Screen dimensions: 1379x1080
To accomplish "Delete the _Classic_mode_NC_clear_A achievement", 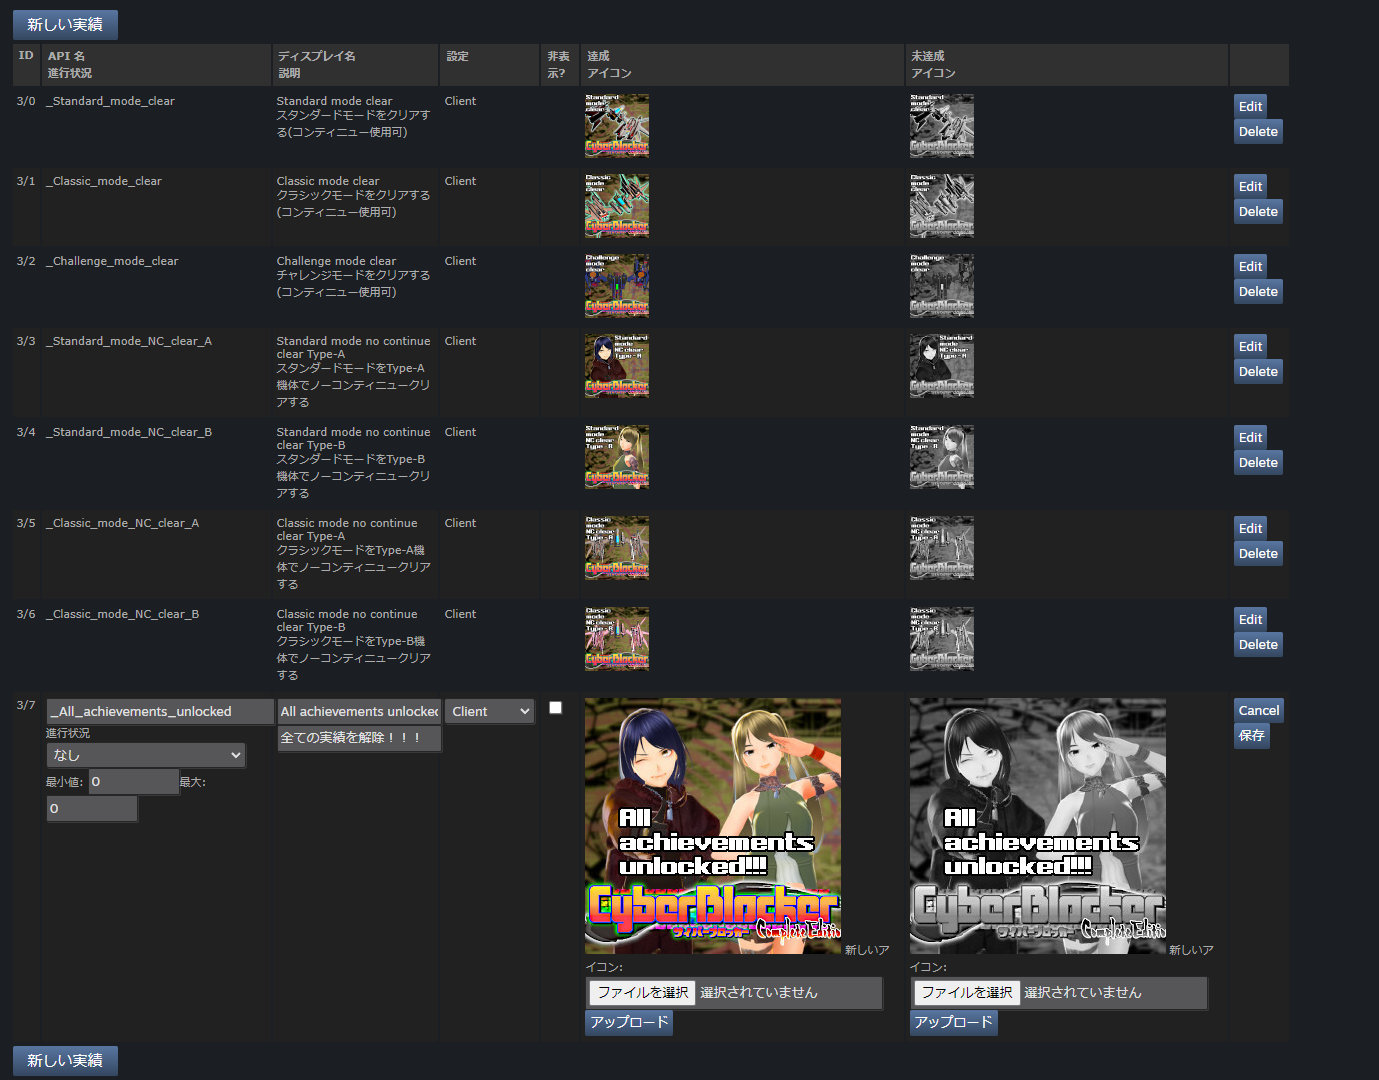I will tap(1258, 553).
